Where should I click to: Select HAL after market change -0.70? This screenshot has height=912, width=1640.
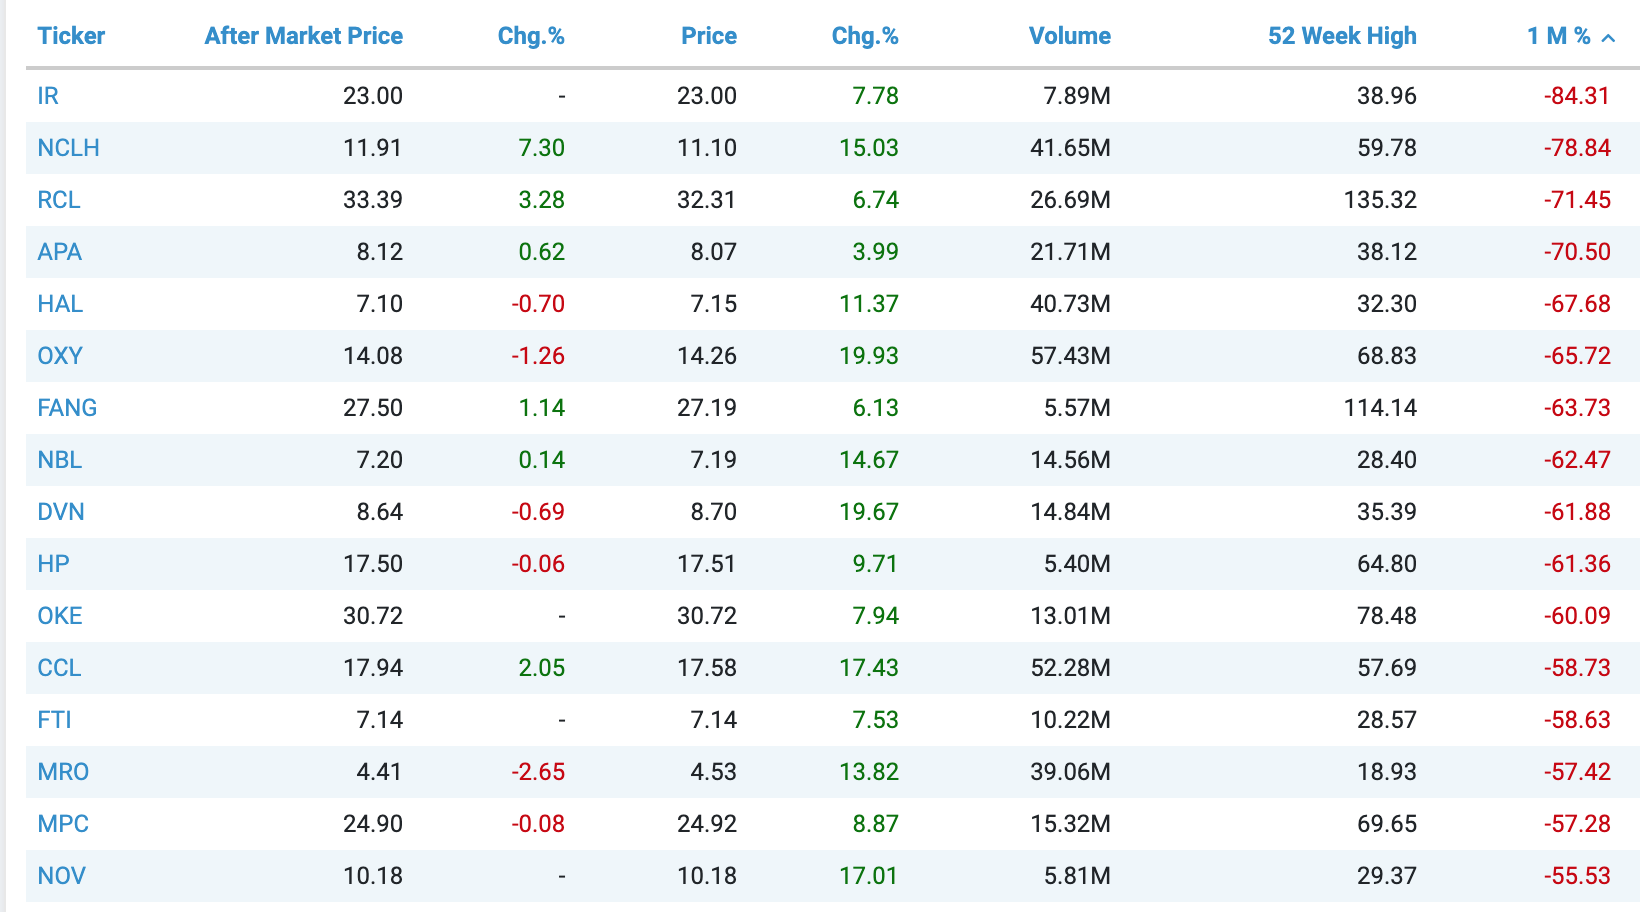(538, 304)
